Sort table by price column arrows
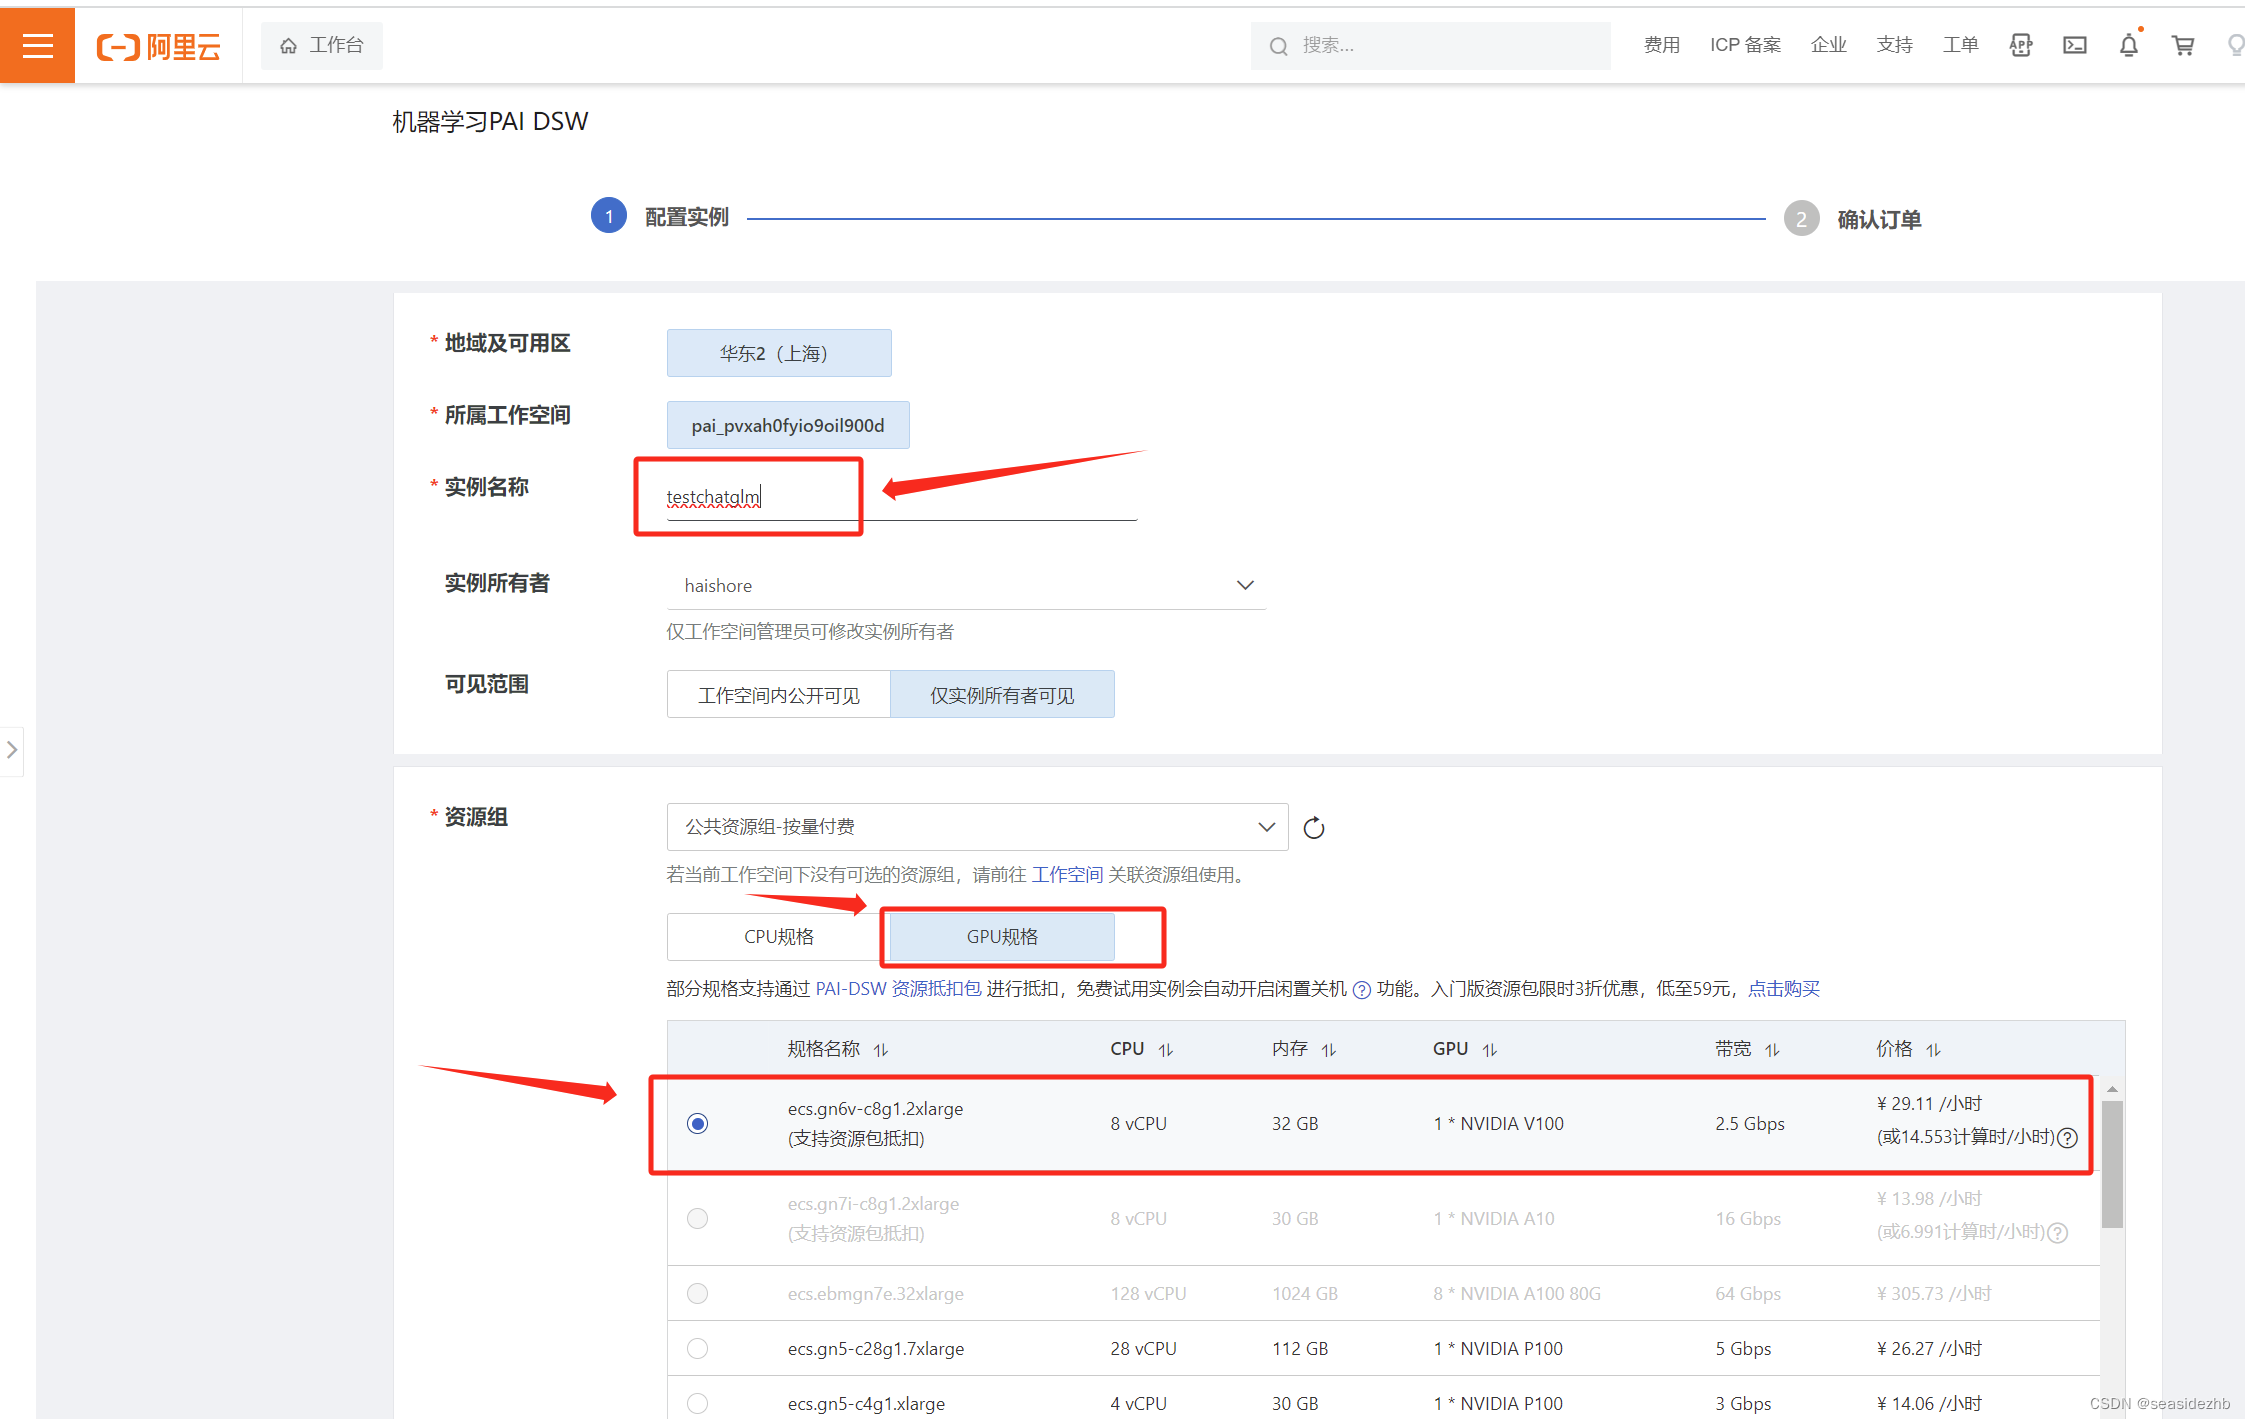This screenshot has width=2245, height=1419. [x=1933, y=1050]
